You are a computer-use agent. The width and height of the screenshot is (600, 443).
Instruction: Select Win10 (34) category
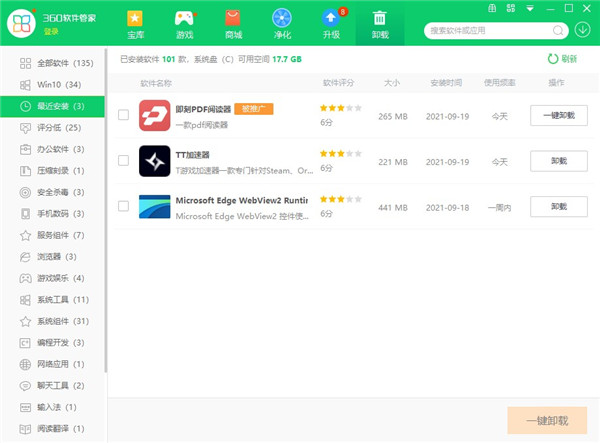52,85
